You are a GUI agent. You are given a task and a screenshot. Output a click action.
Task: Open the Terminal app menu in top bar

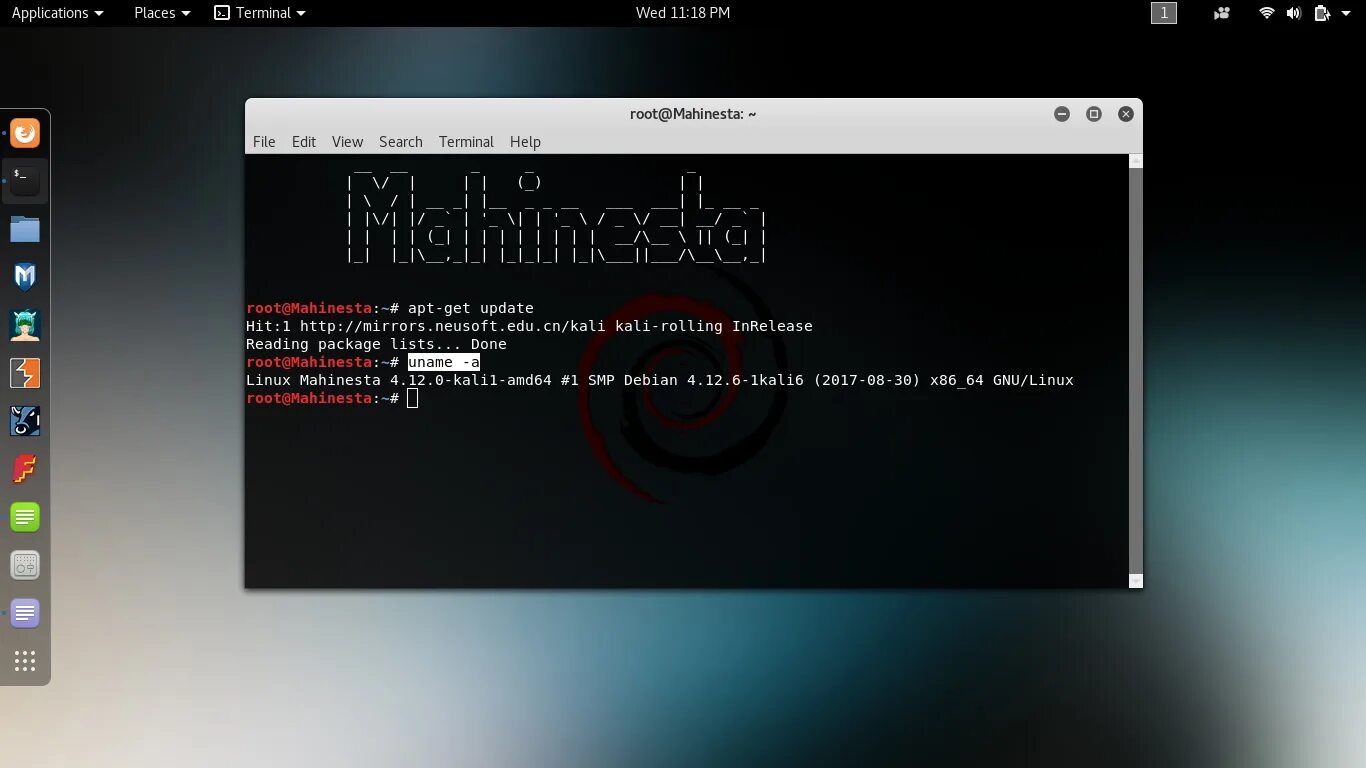260,13
